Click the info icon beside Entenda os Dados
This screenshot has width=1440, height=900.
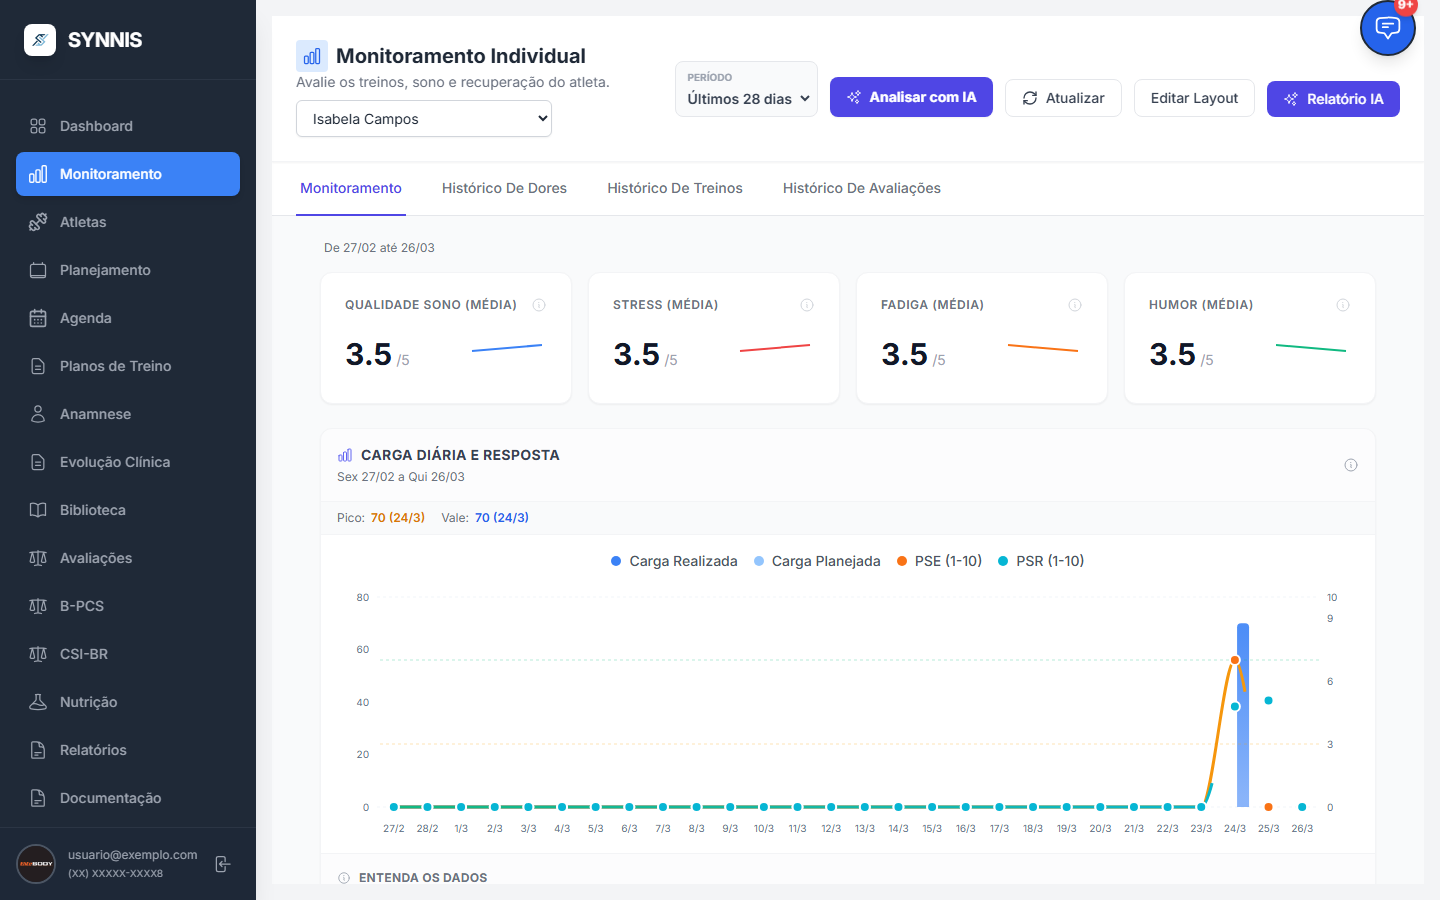click(344, 878)
